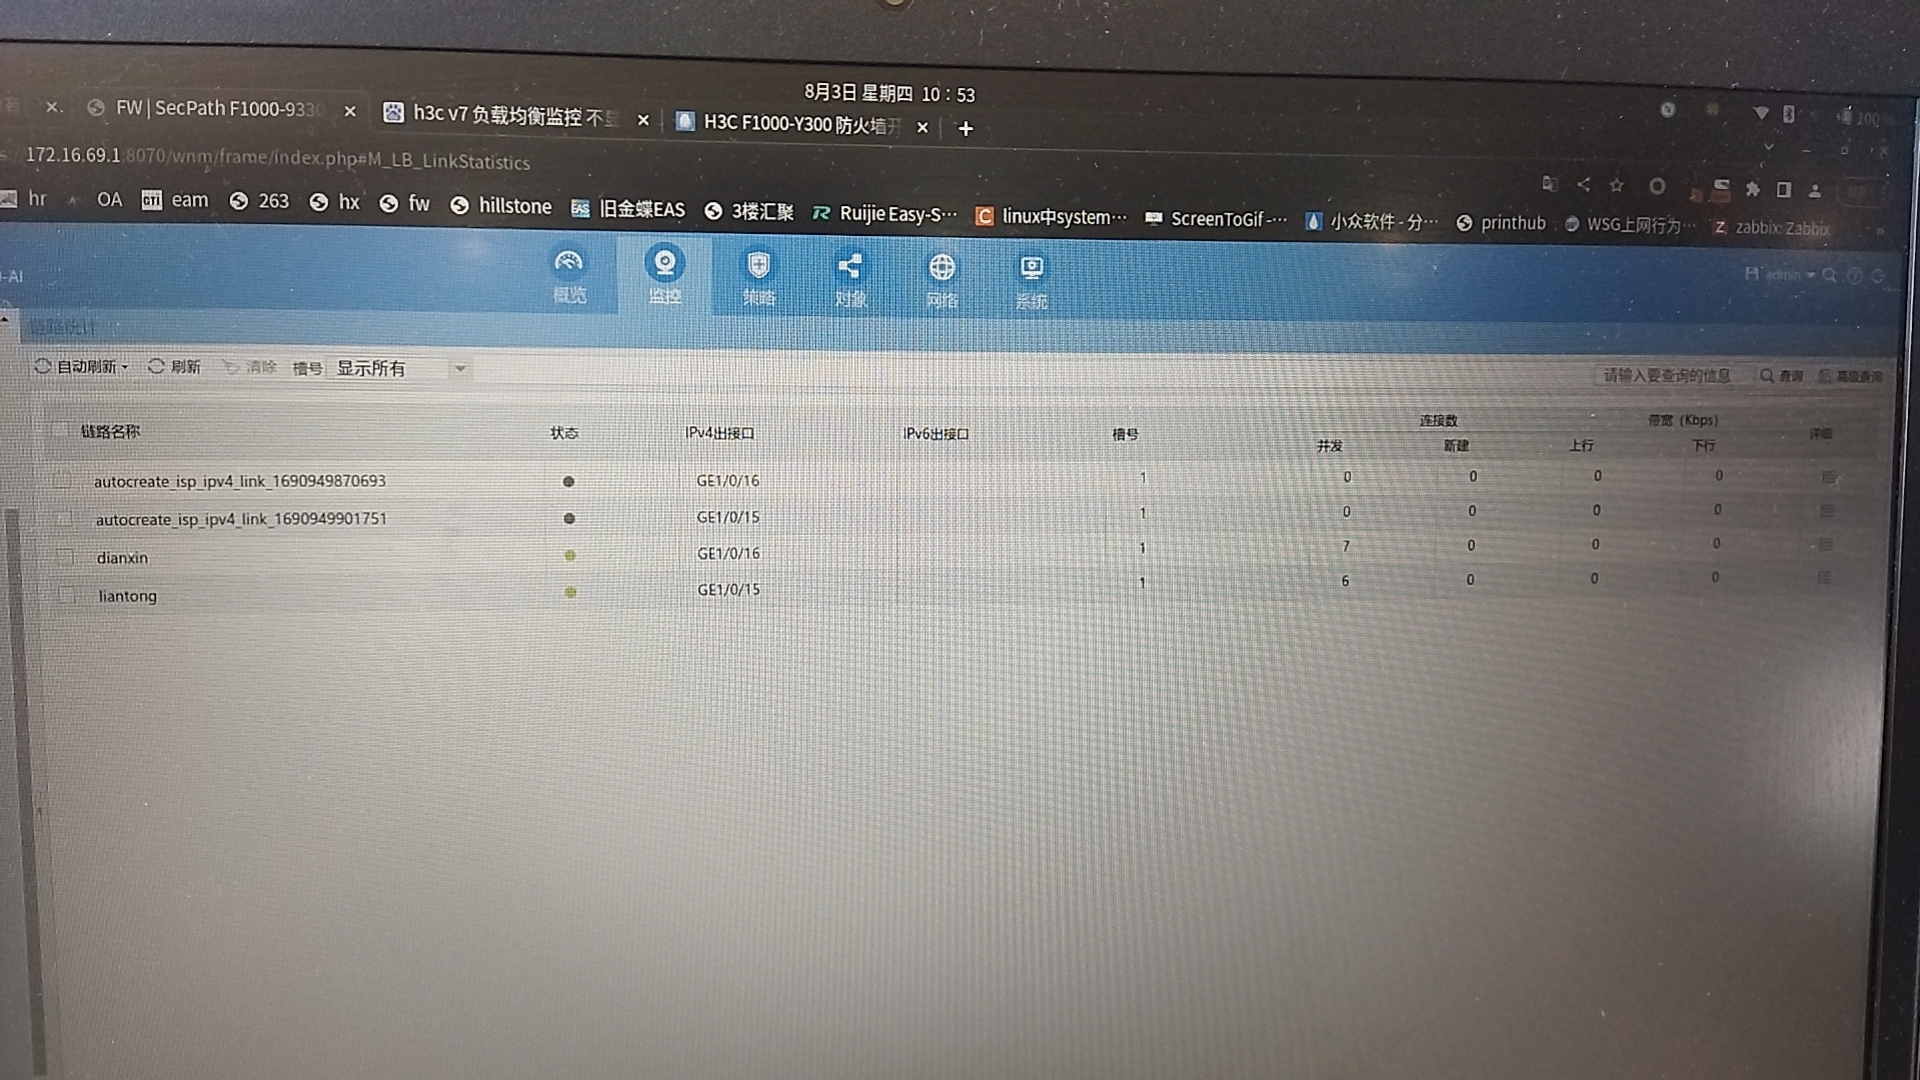Open the browser extensions puzzle icon
Image resolution: width=1920 pixels, height=1080 pixels.
pyautogui.click(x=1752, y=189)
